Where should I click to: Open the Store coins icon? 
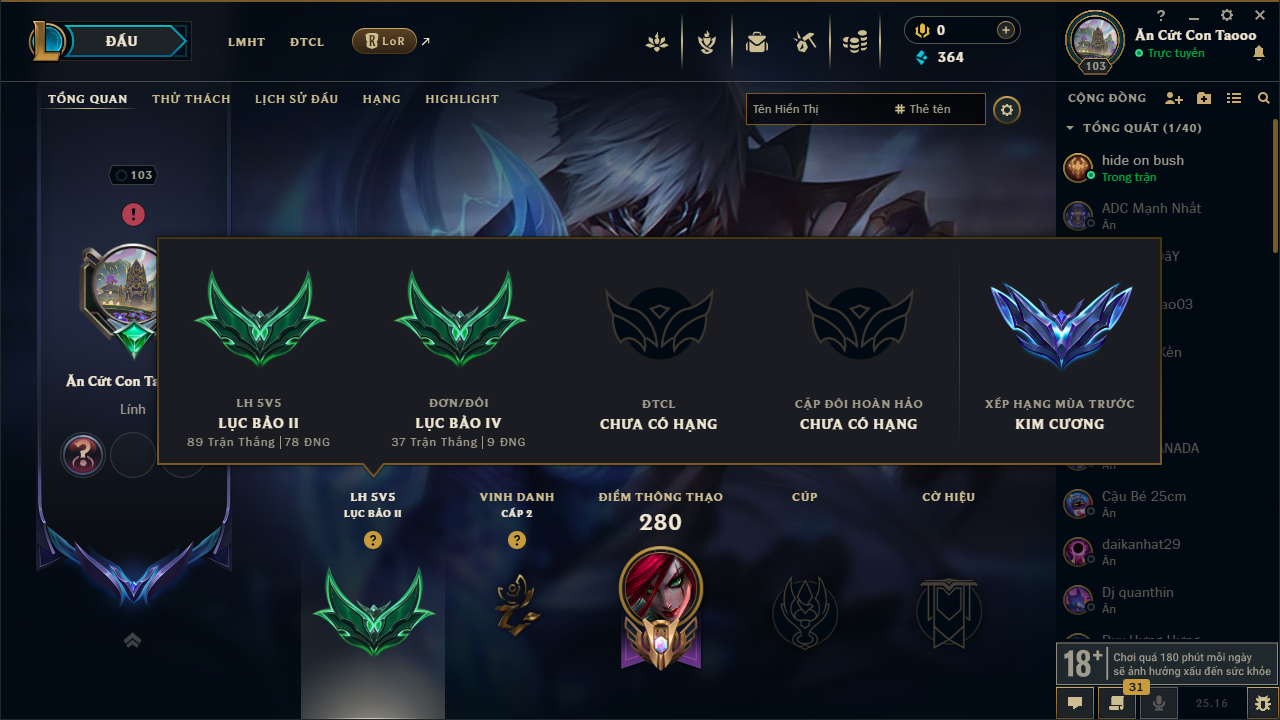(854, 42)
